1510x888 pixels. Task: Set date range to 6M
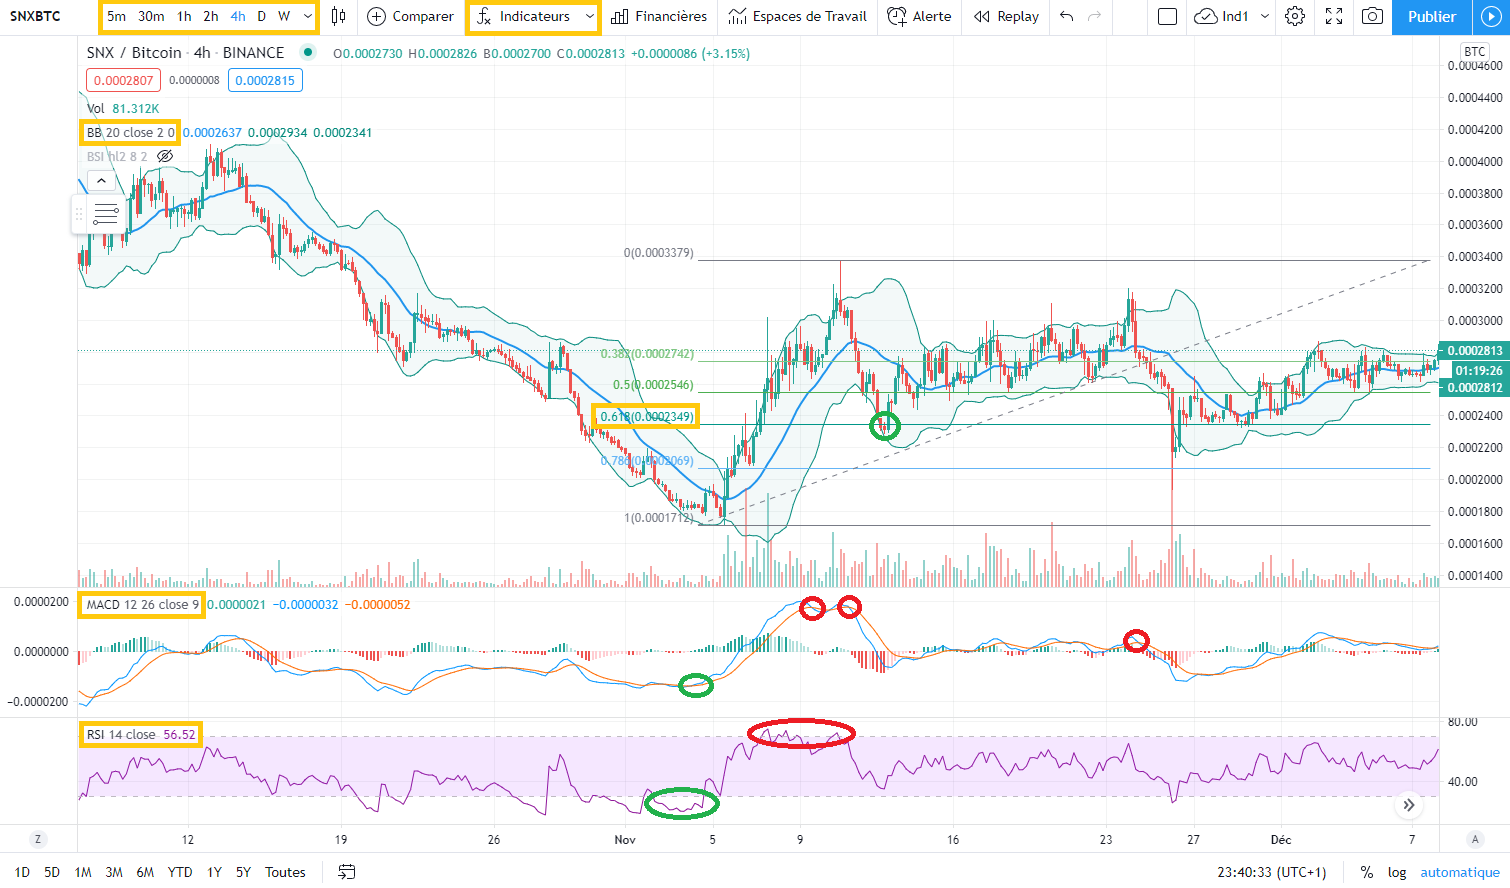tap(145, 872)
